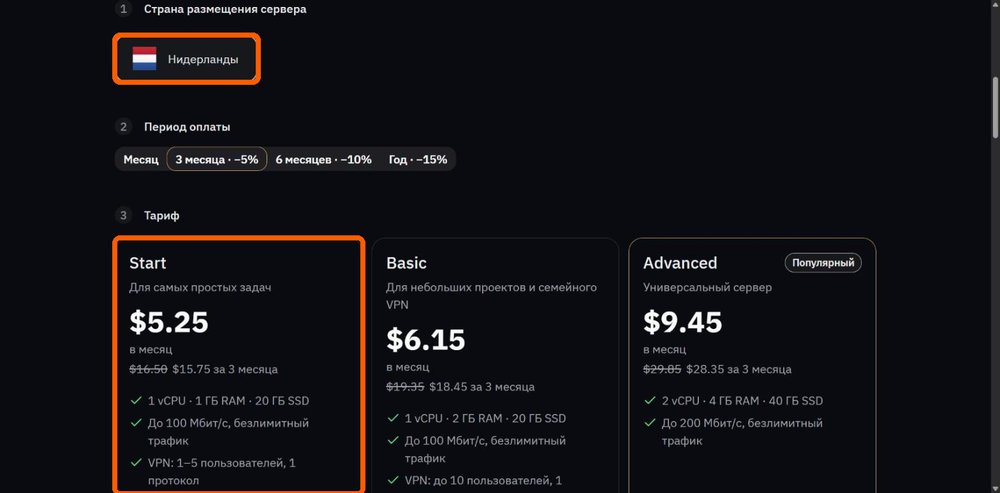Click the $18.45 за 3 месяца text
This screenshot has height=493, width=1000.
tap(482, 387)
